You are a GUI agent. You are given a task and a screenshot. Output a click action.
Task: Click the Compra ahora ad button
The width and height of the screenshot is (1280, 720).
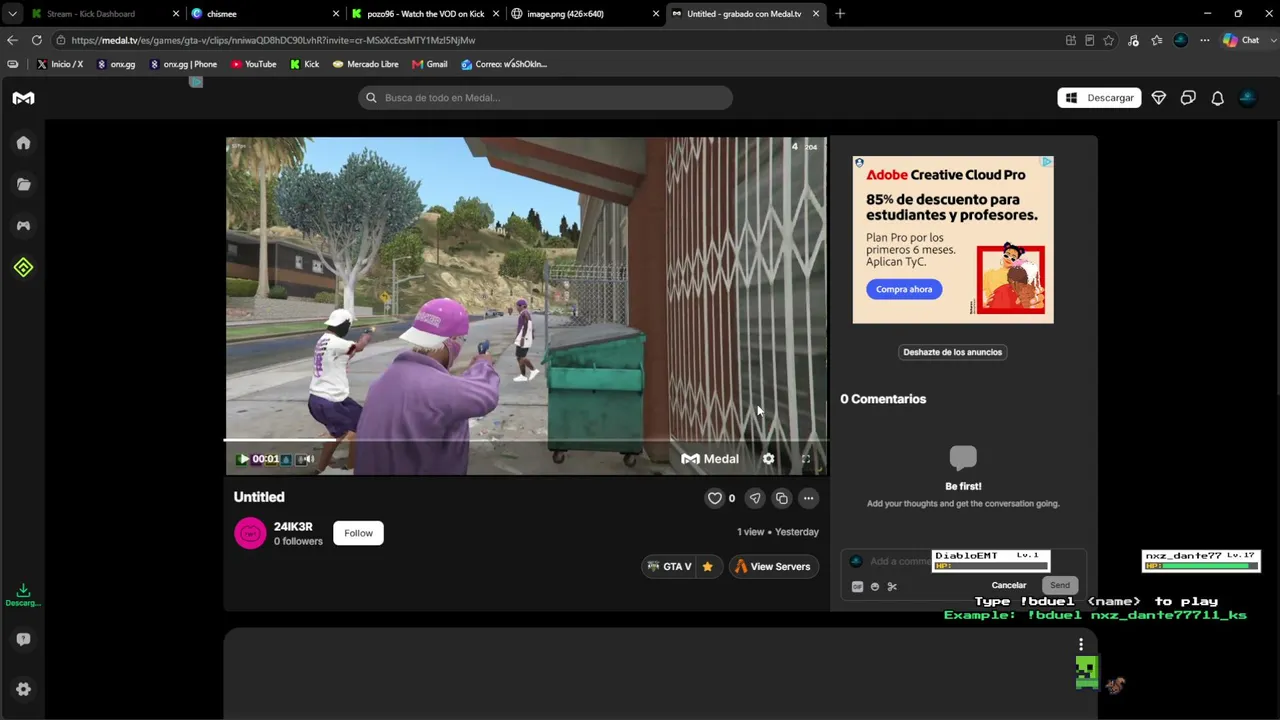pos(904,289)
